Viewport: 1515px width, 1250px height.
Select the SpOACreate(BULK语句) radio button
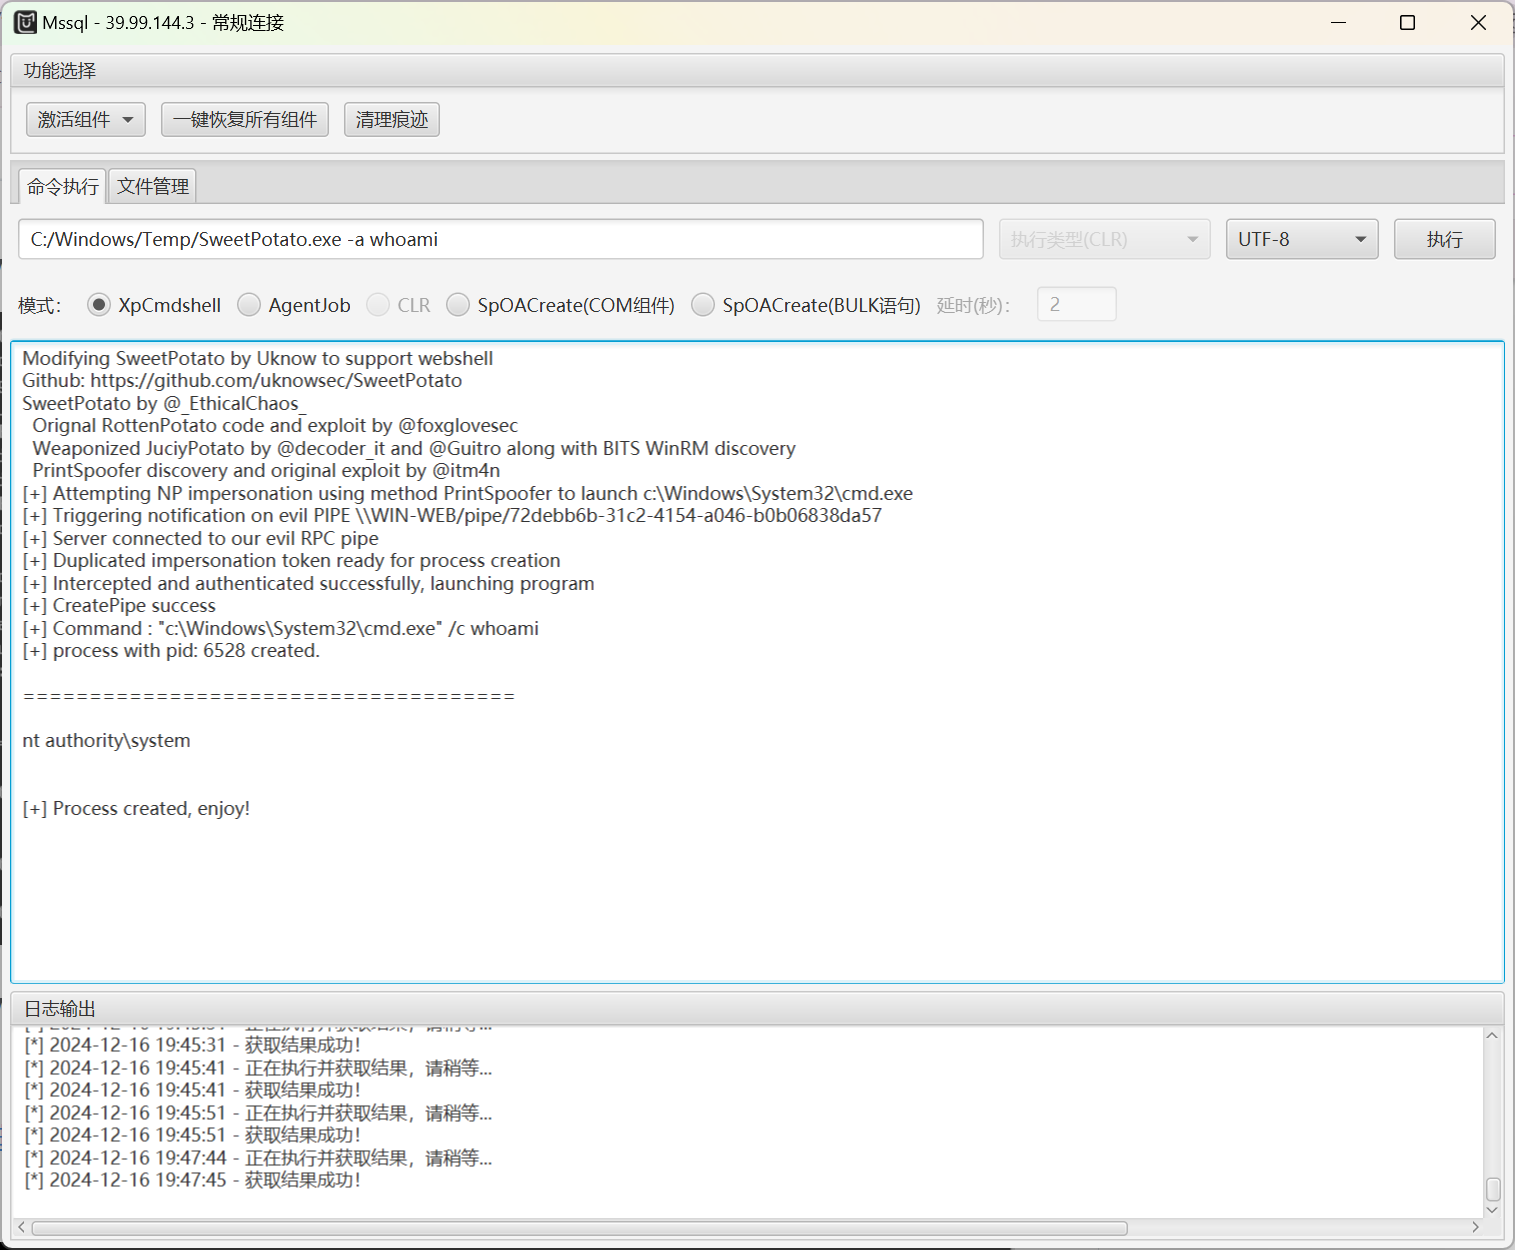[x=703, y=305]
